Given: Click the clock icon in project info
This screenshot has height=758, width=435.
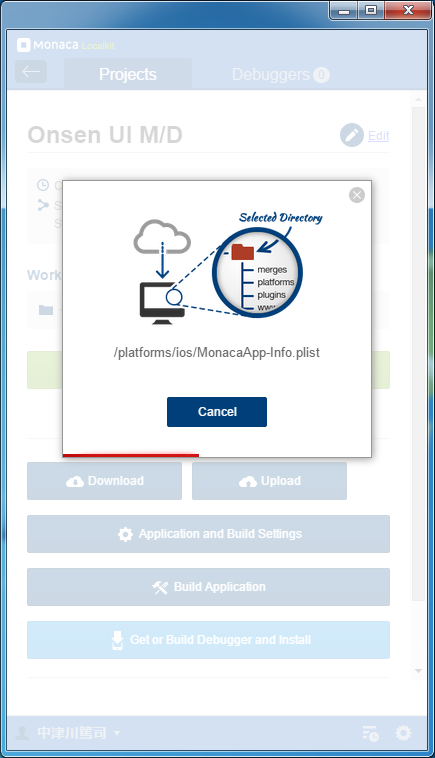Looking at the screenshot, I should [x=43, y=185].
